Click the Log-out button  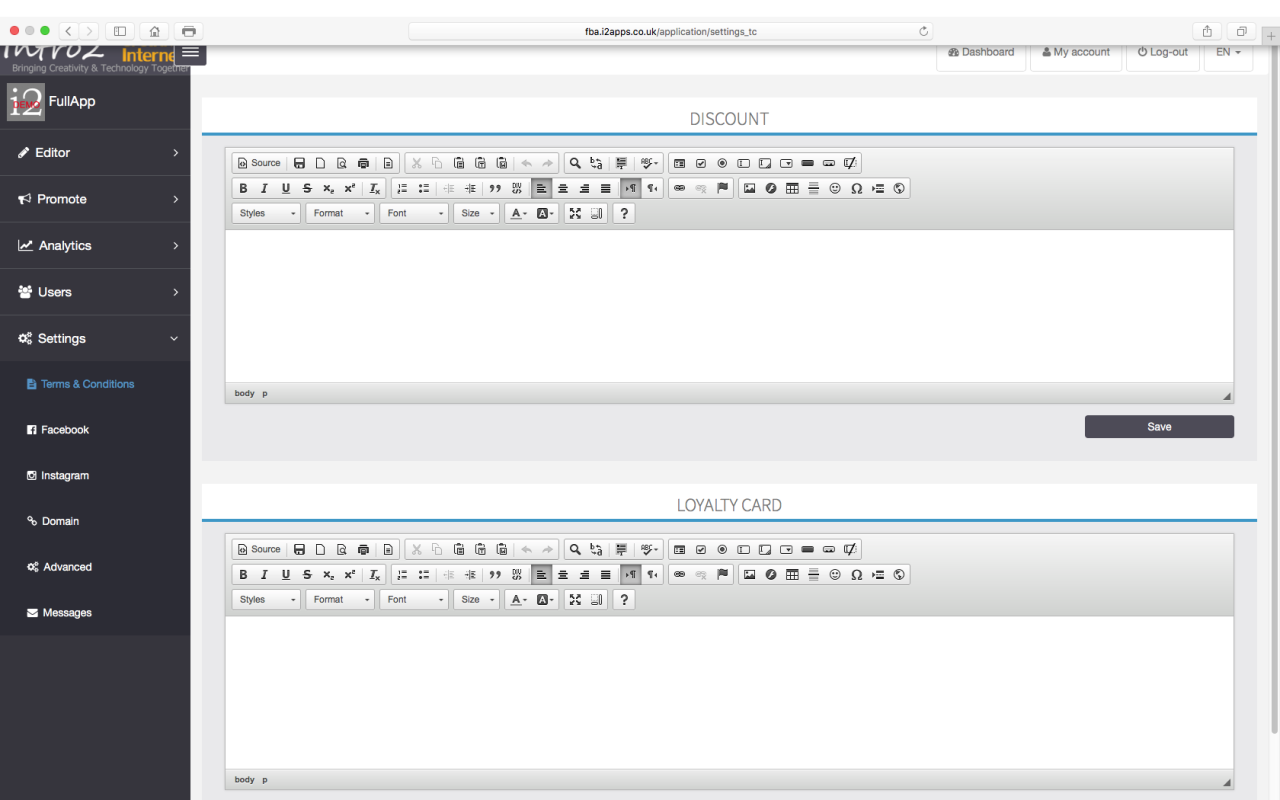coord(1163,52)
